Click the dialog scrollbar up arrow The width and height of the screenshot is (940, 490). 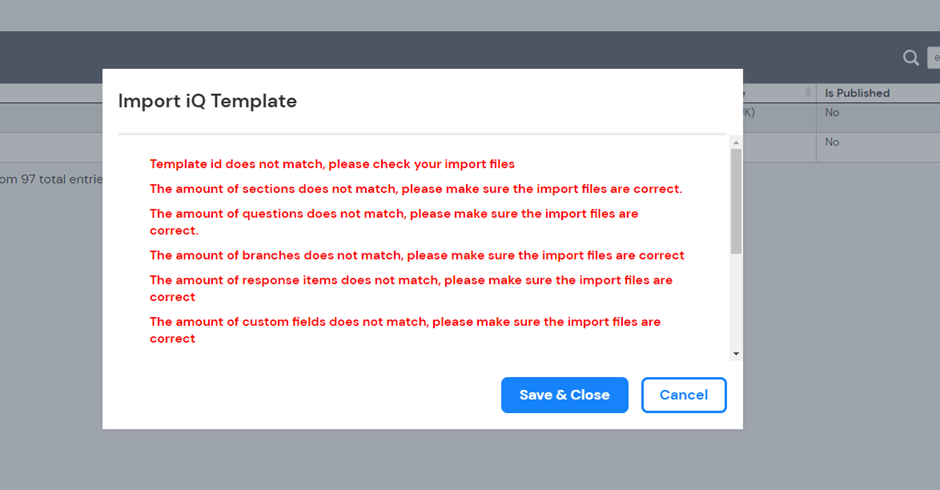(x=736, y=142)
